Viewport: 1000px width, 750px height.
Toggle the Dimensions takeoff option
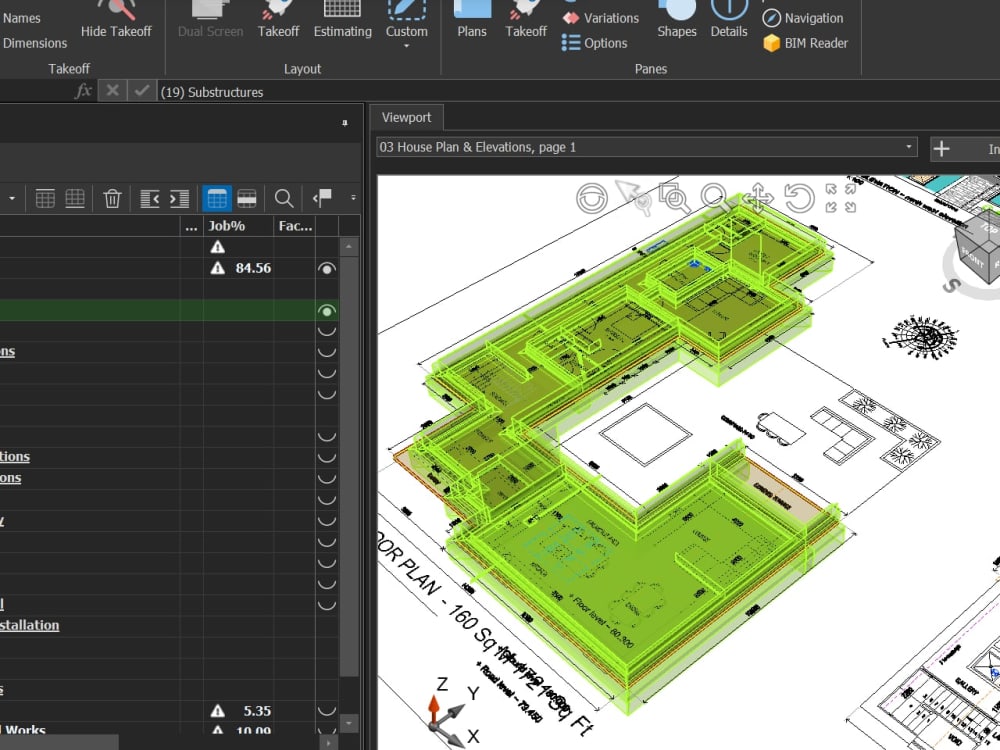click(x=34, y=43)
